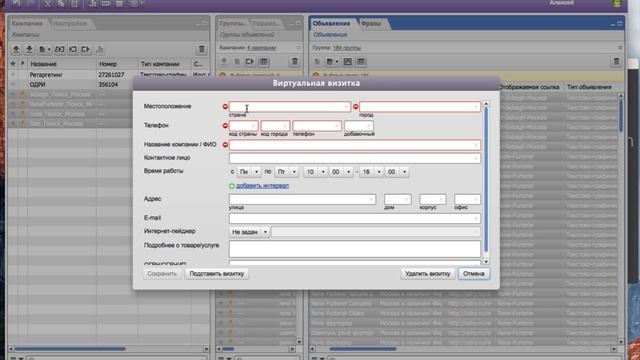The width and height of the screenshot is (640, 360).
Task: Click the Подставить визитку button
Action: click(217, 274)
